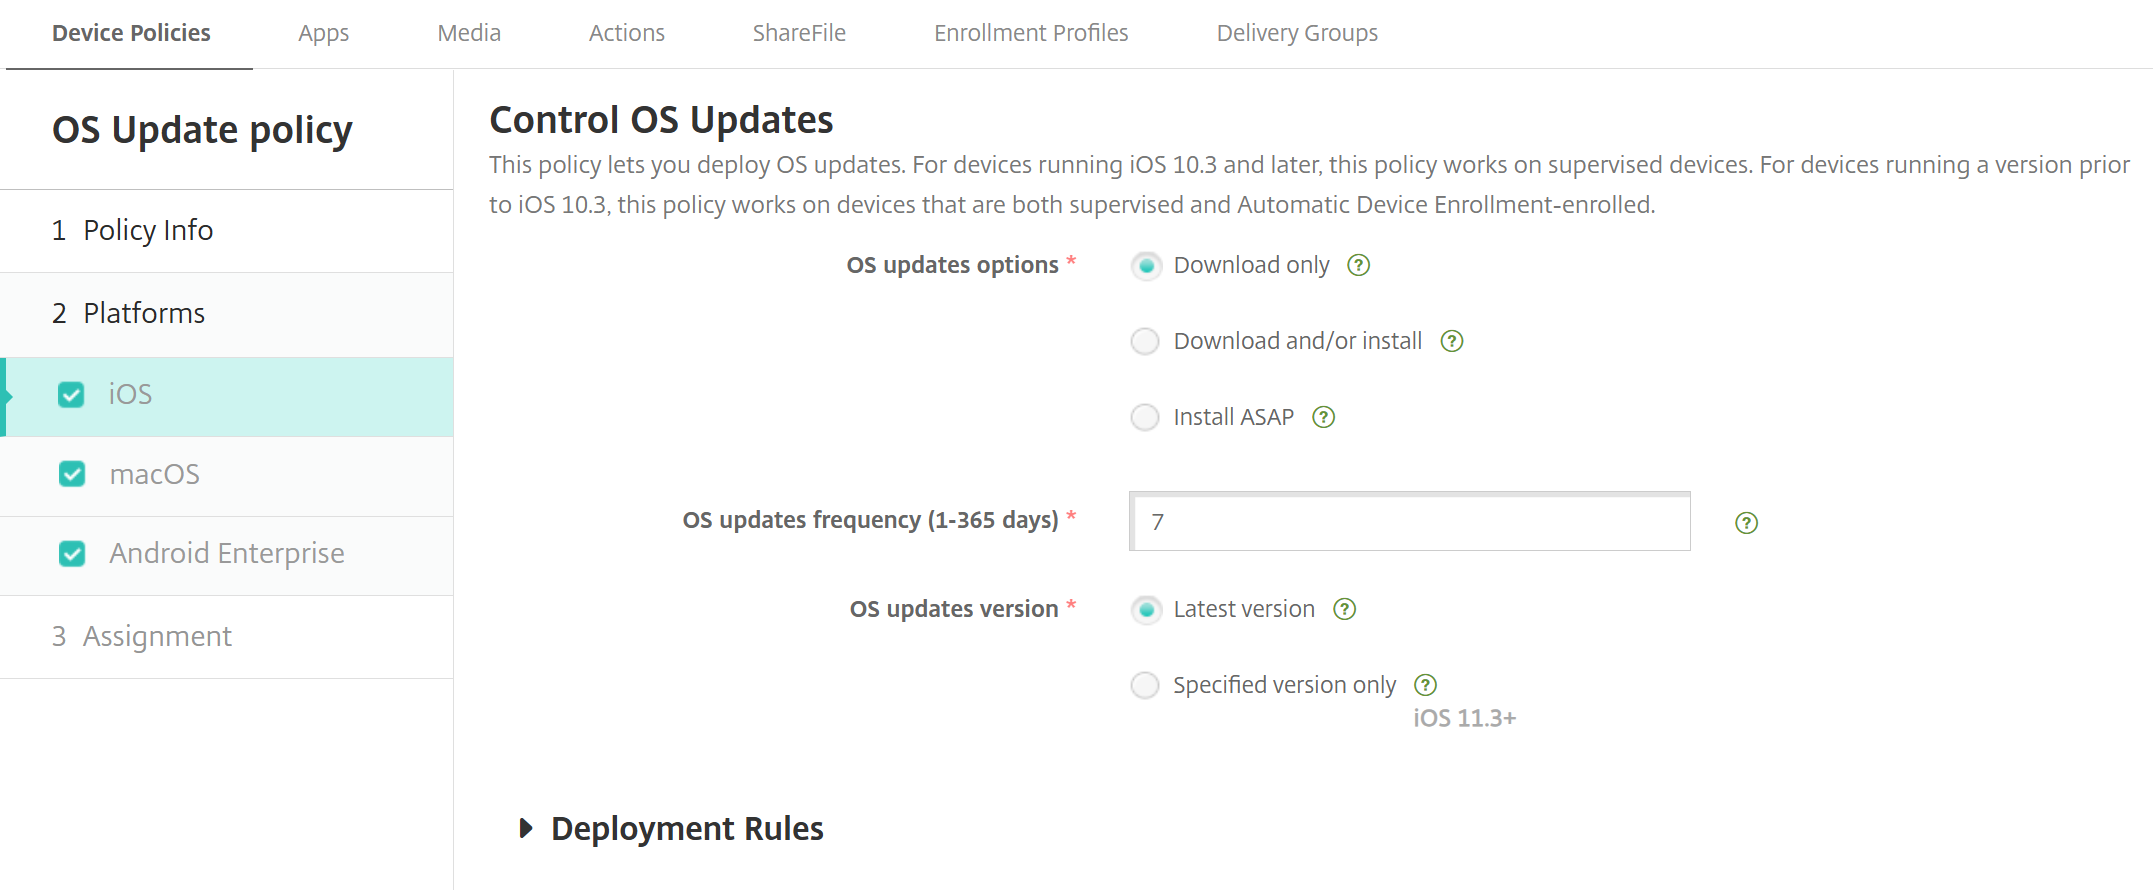Open the Policy Info step
Image resolution: width=2153 pixels, height=890 pixels.
click(147, 230)
